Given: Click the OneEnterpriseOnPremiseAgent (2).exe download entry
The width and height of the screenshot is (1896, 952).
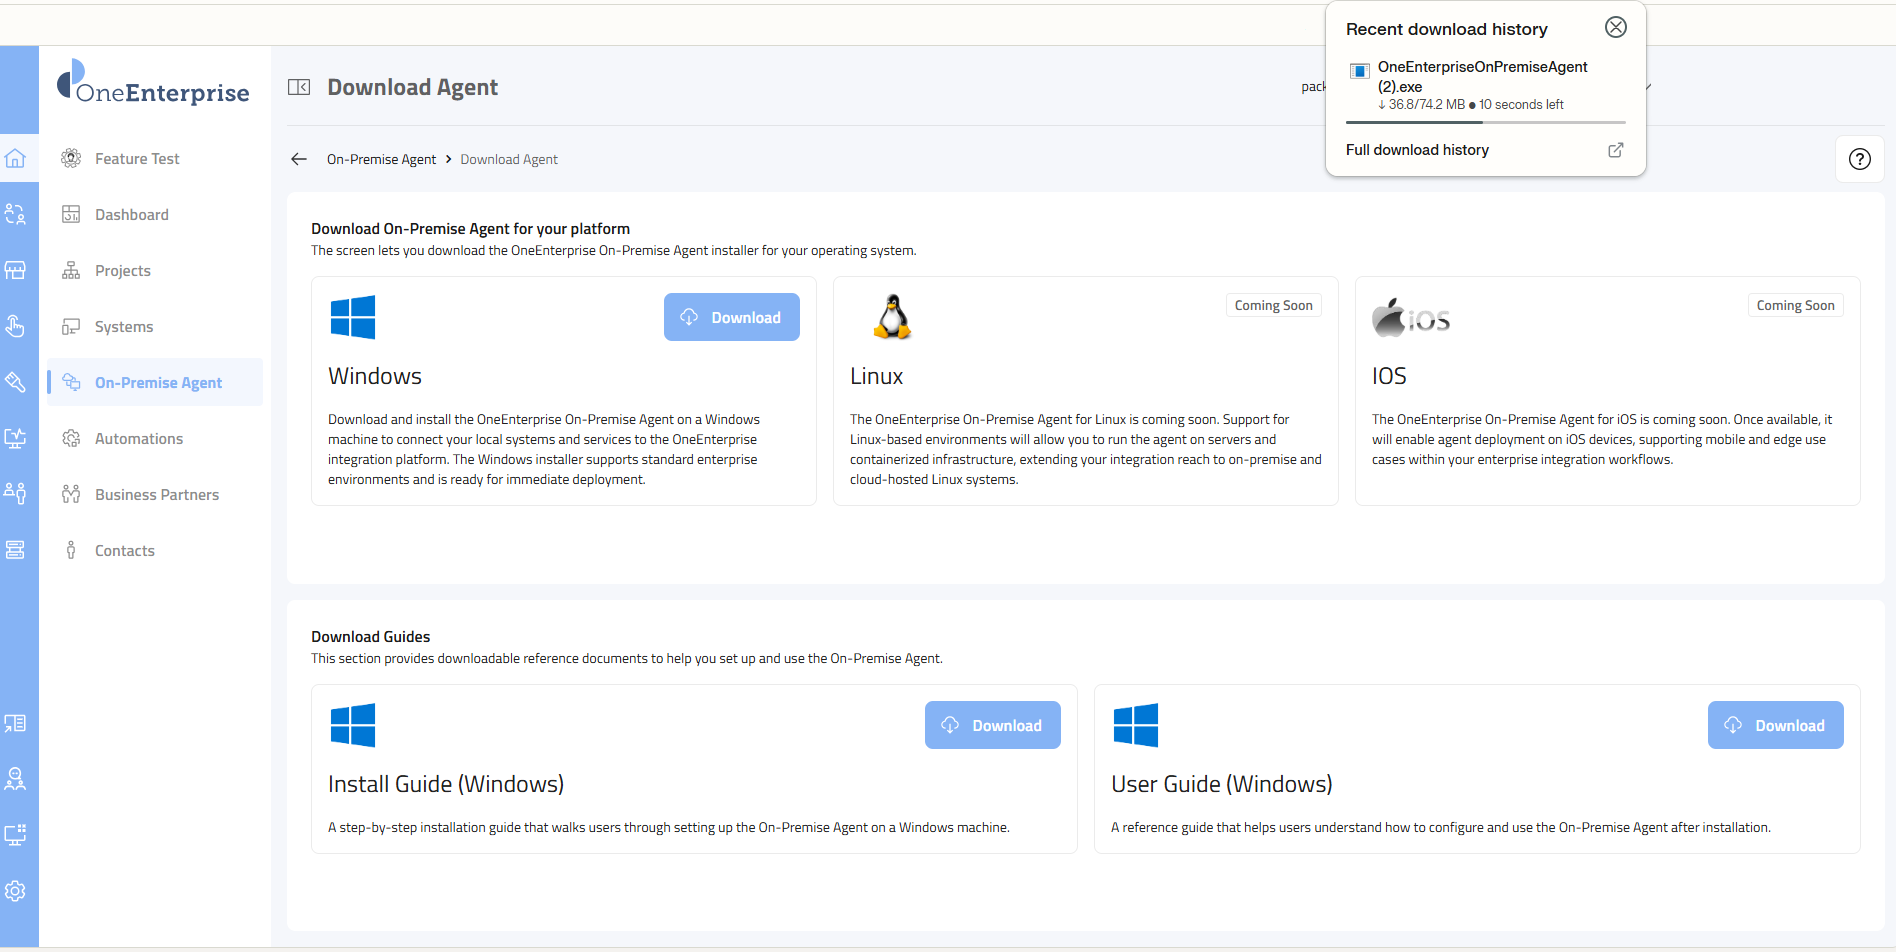Looking at the screenshot, I should pos(1482,76).
